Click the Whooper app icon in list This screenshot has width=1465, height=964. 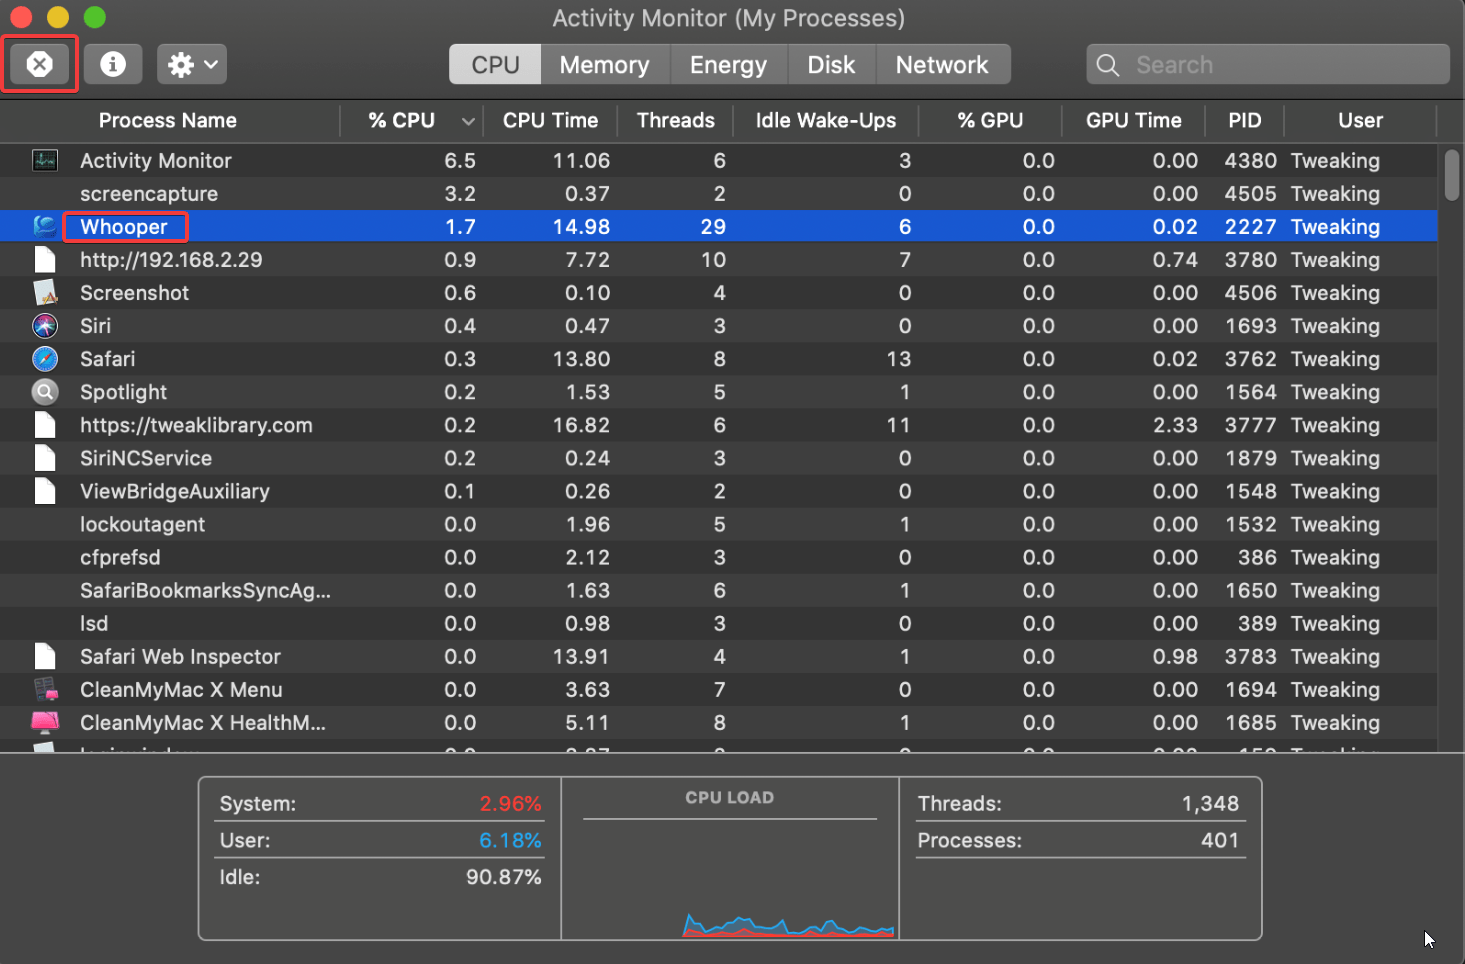tap(45, 227)
